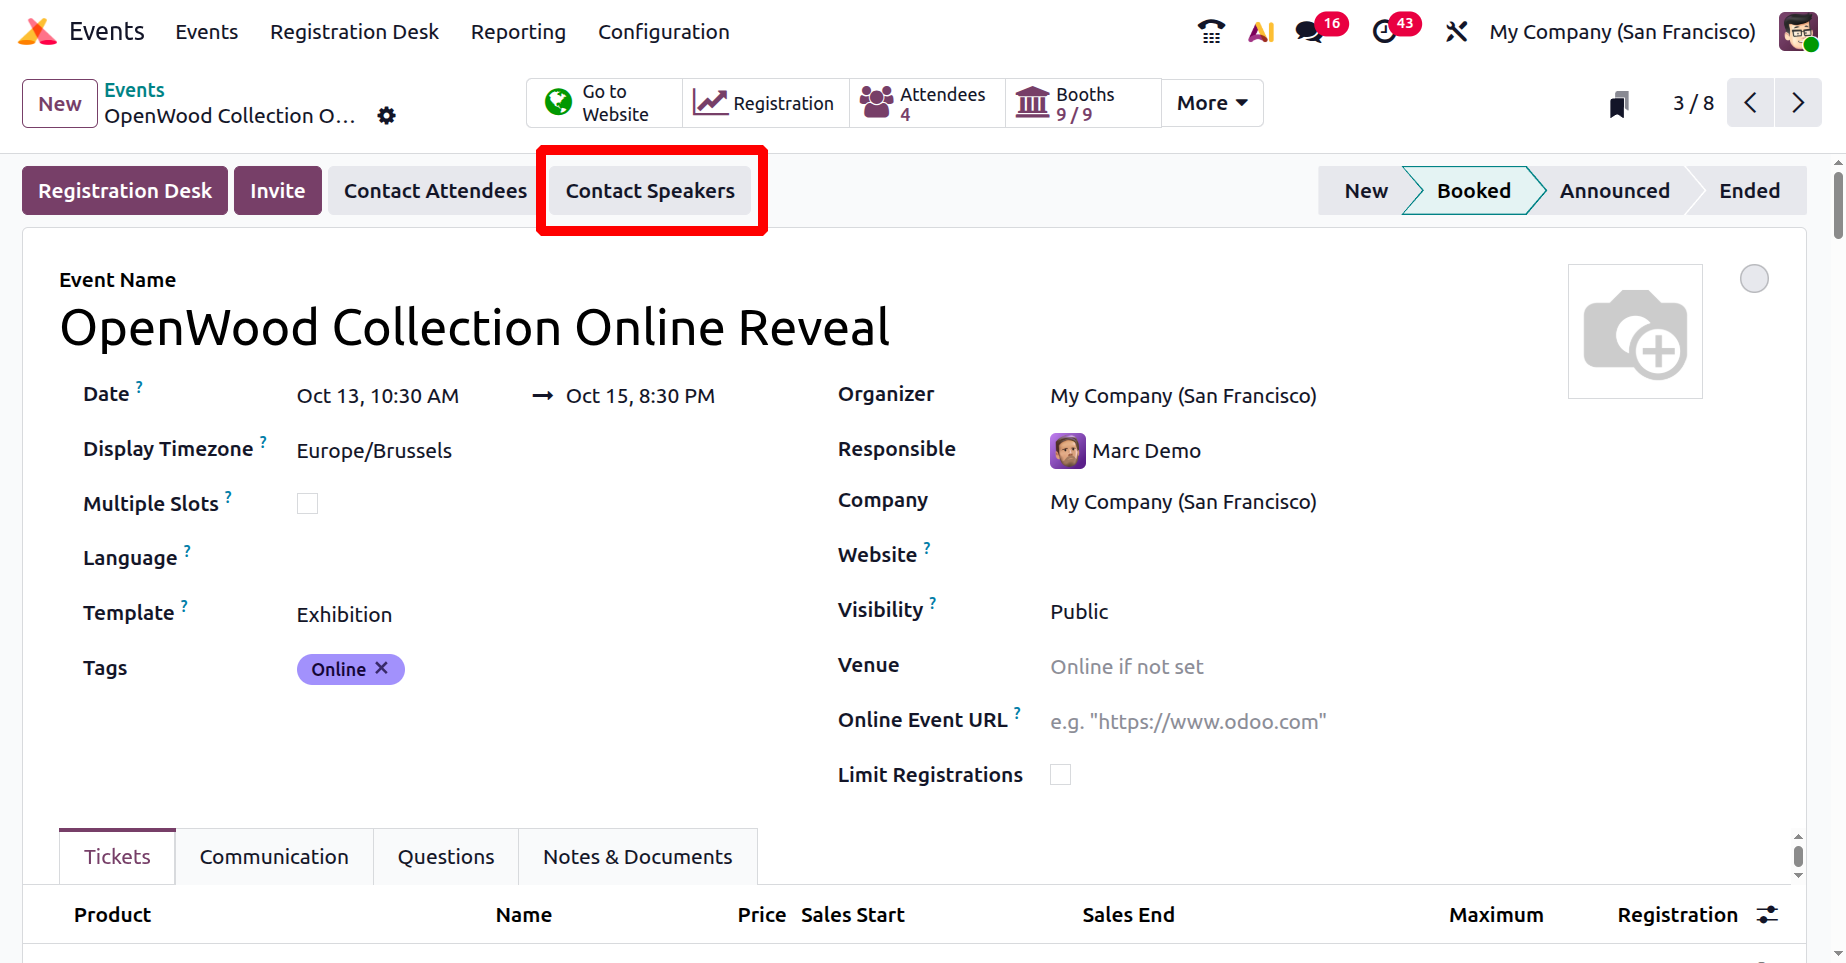Image resolution: width=1846 pixels, height=963 pixels.
Task: Open the phone dialer icon
Action: coord(1211,32)
